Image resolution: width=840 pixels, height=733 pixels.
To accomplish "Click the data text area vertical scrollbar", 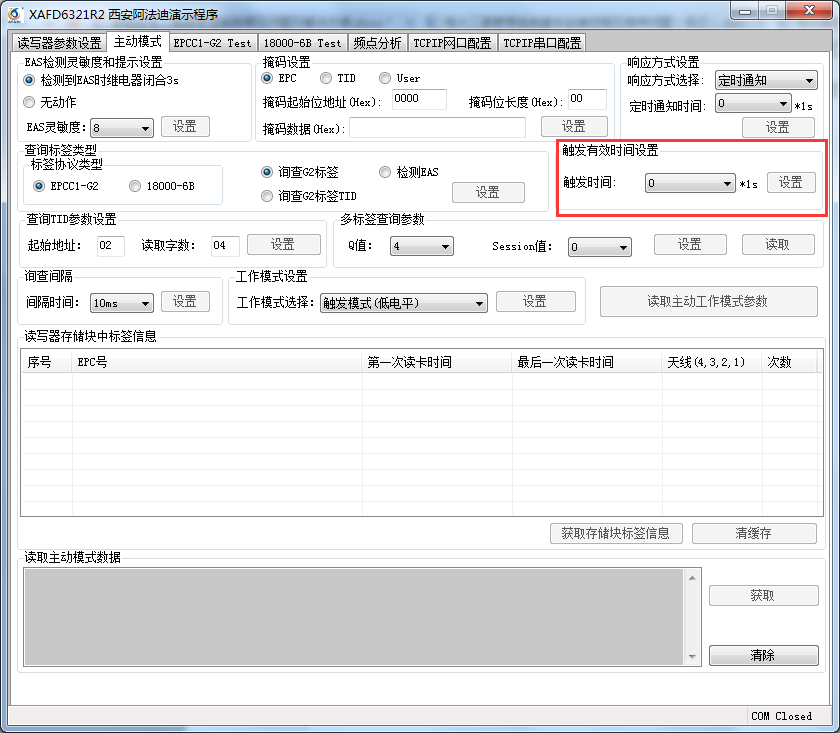I will (x=691, y=616).
